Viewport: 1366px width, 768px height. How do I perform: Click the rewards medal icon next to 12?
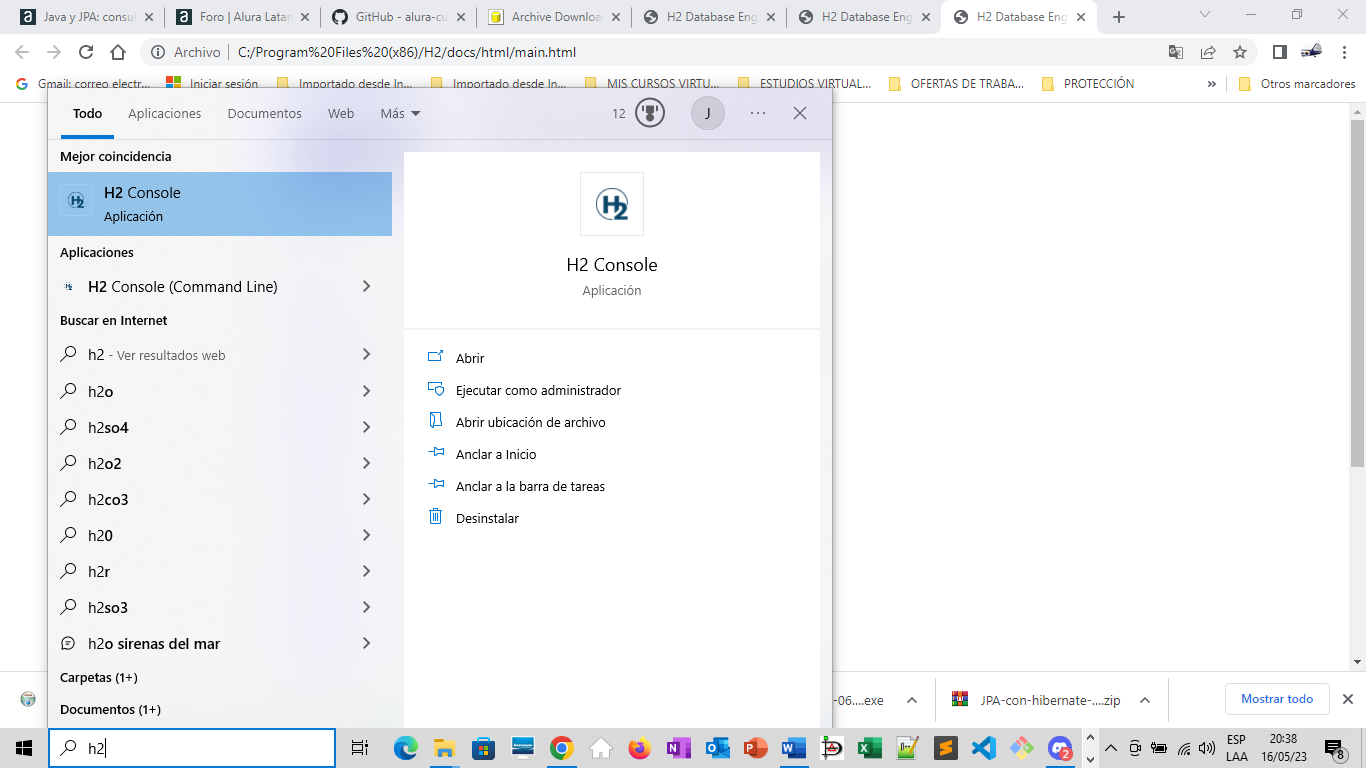[650, 113]
